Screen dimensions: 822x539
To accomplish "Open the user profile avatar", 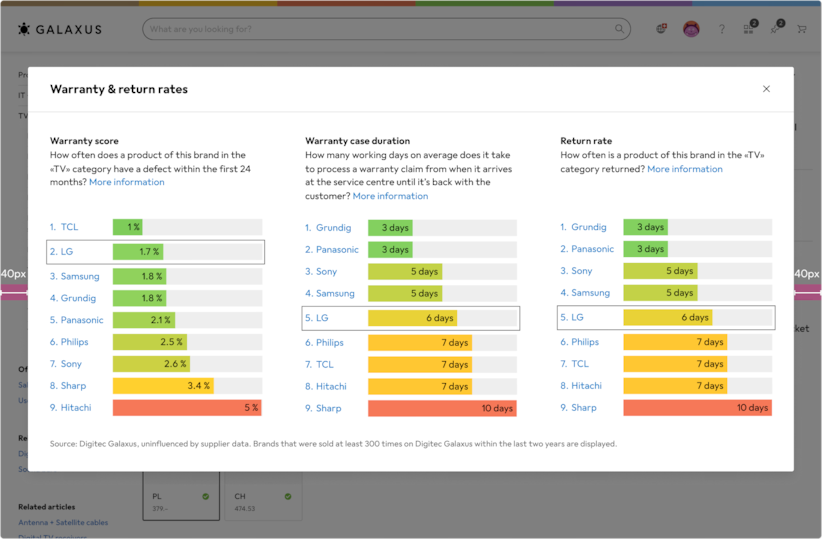I will click(691, 29).
